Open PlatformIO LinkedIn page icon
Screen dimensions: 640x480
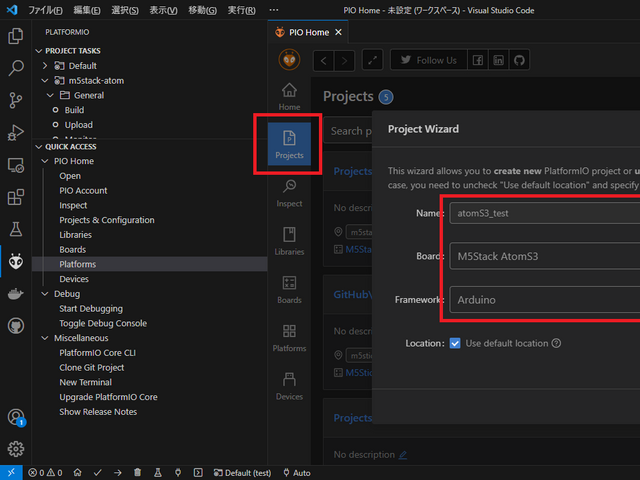tap(498, 60)
